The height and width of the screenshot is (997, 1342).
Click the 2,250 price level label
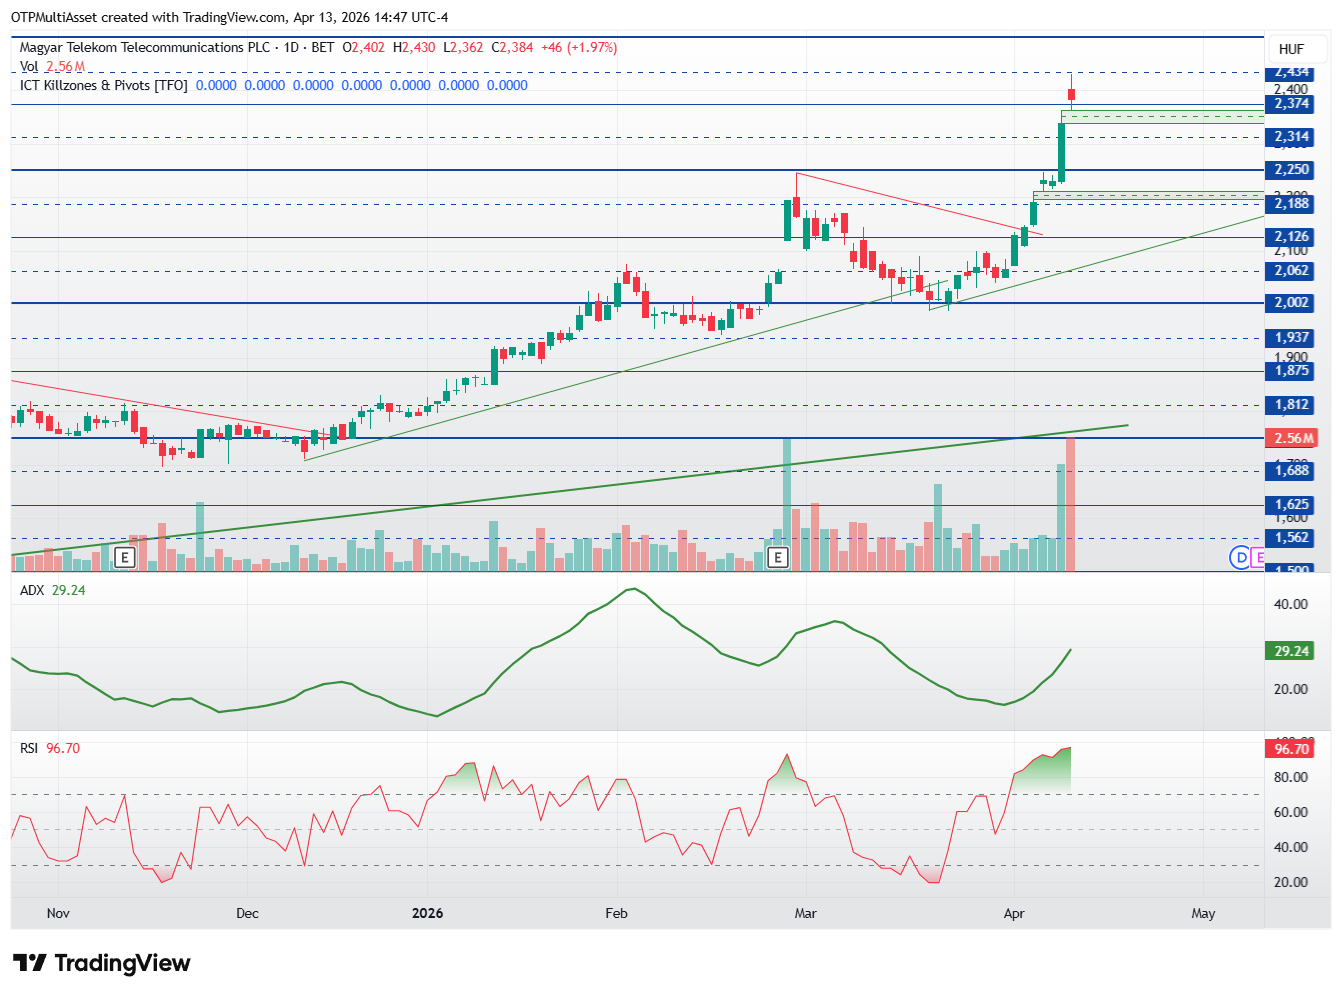[1291, 170]
